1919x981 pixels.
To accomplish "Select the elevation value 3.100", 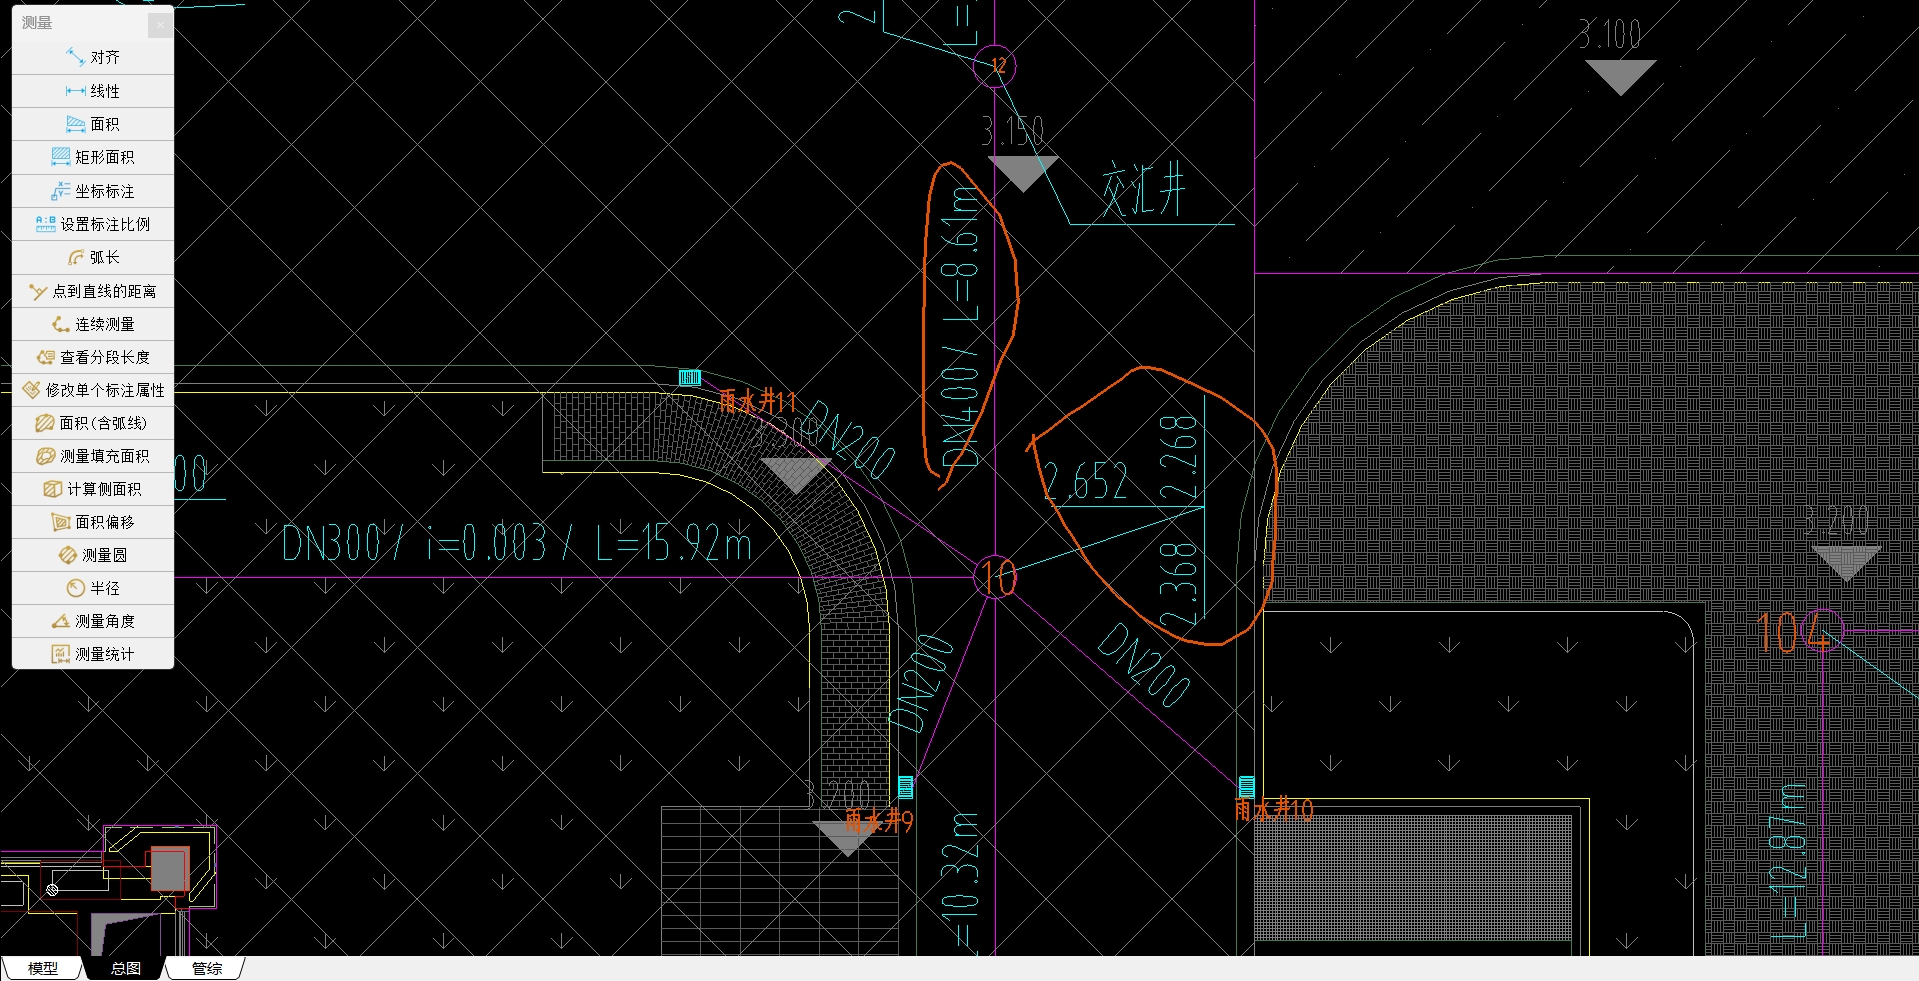I will (x=1609, y=35).
